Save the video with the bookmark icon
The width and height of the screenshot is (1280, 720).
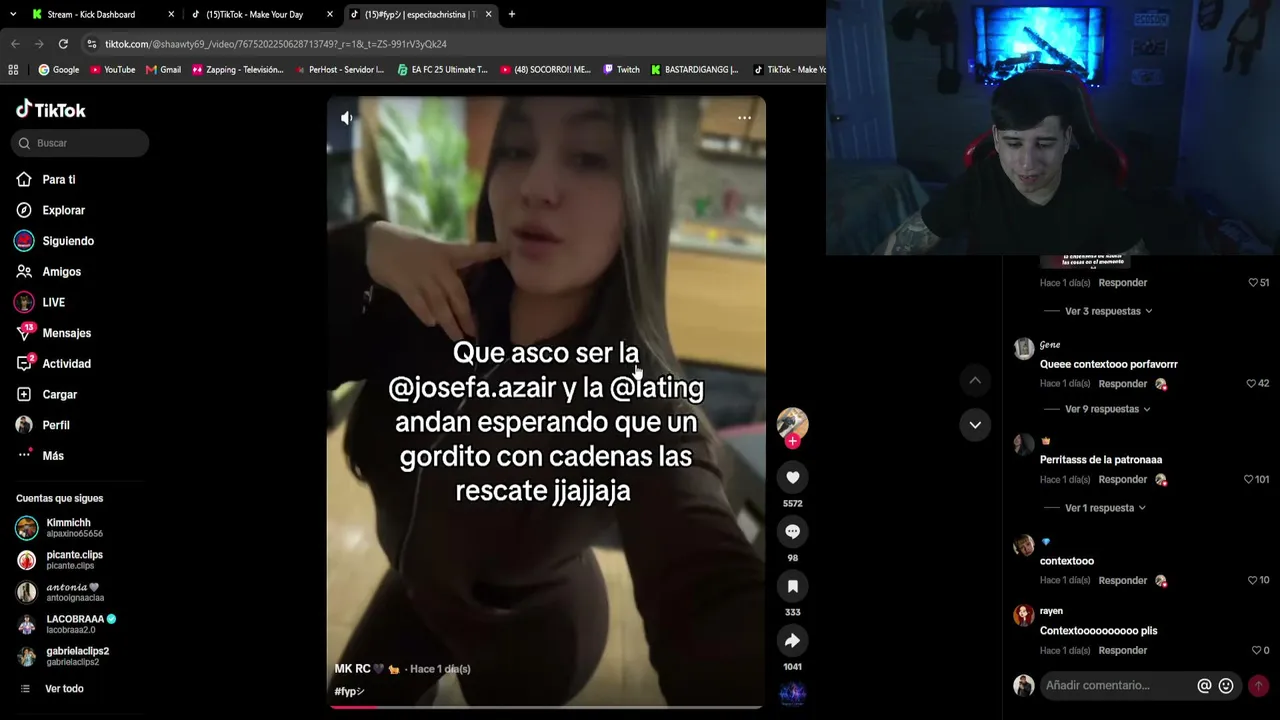point(792,586)
